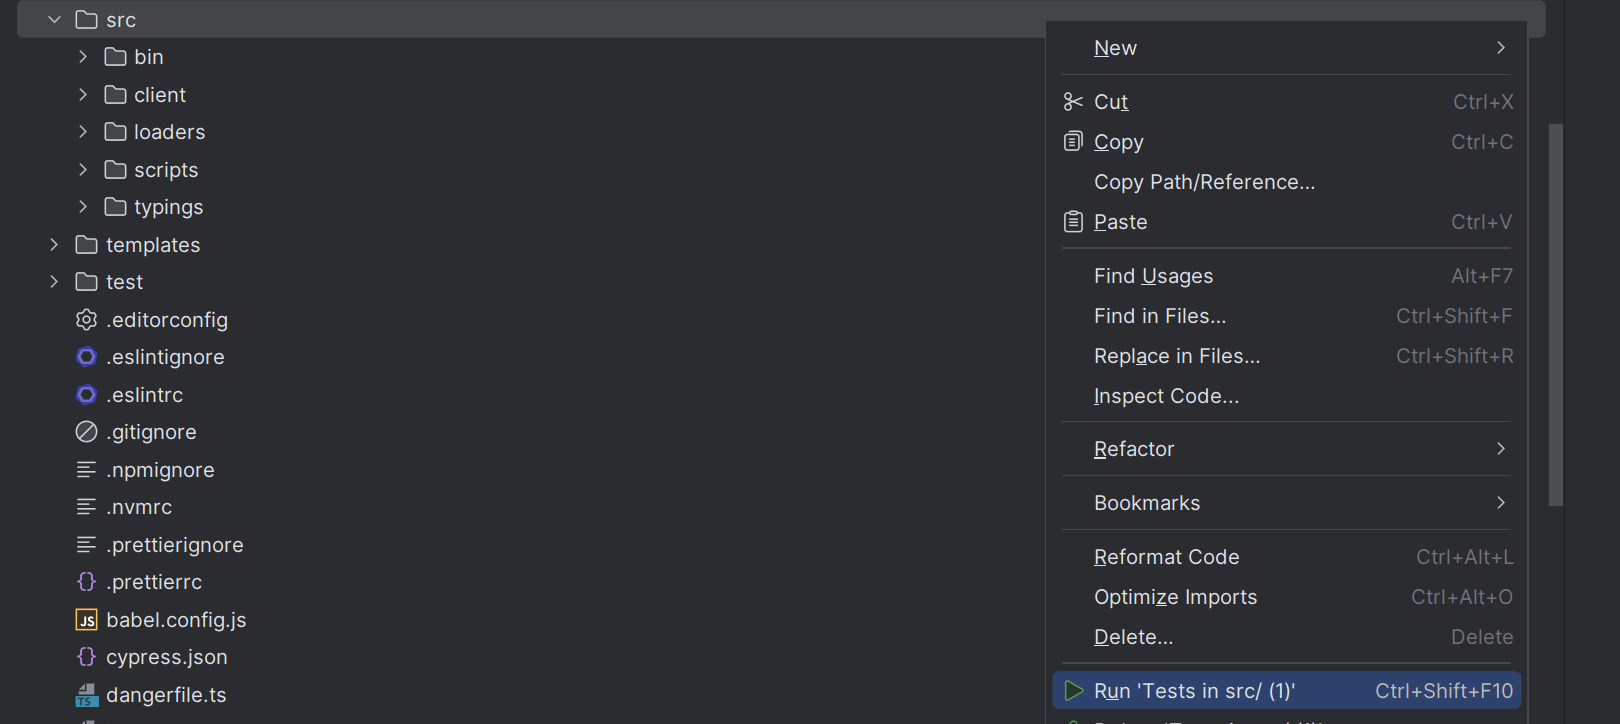Click the ESLint icon beside .eslintignore
The width and height of the screenshot is (1620, 724).
87,356
